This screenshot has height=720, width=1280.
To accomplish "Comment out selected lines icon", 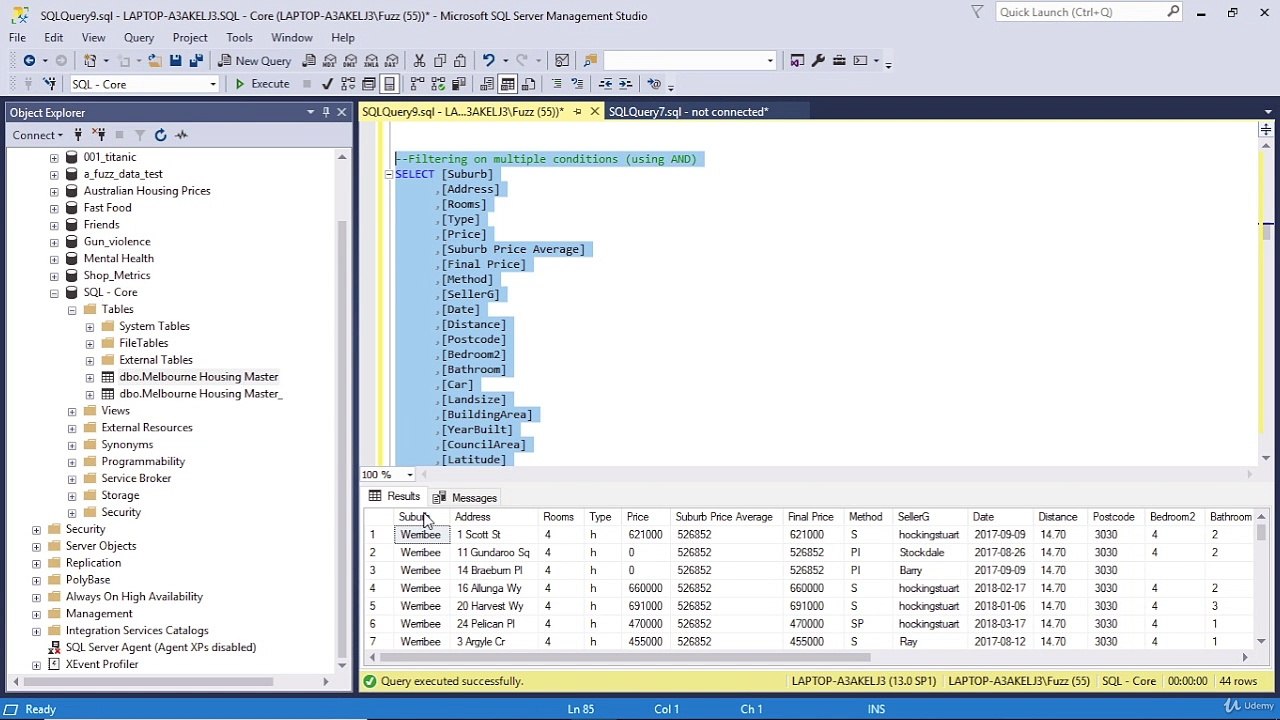I will (557, 84).
